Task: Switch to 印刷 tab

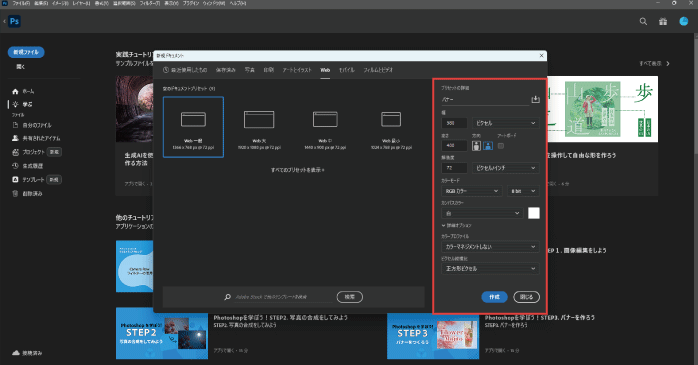Action: [268, 70]
